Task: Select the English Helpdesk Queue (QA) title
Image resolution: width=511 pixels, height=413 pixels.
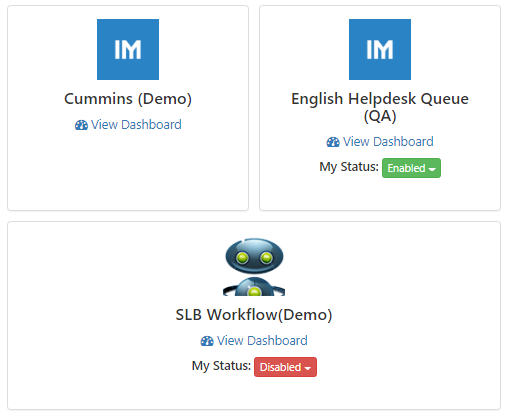Action: coord(380,107)
